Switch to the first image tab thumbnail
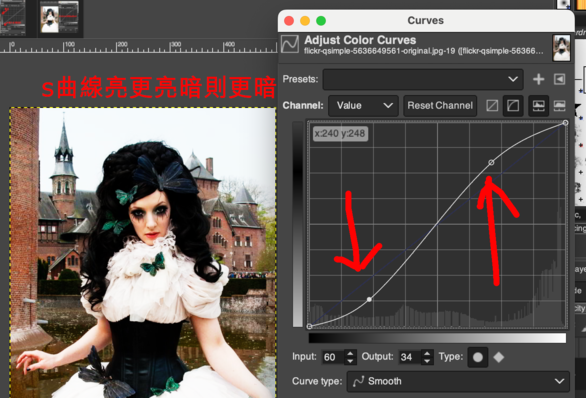Viewport: 586px width, 398px height. click(13, 18)
